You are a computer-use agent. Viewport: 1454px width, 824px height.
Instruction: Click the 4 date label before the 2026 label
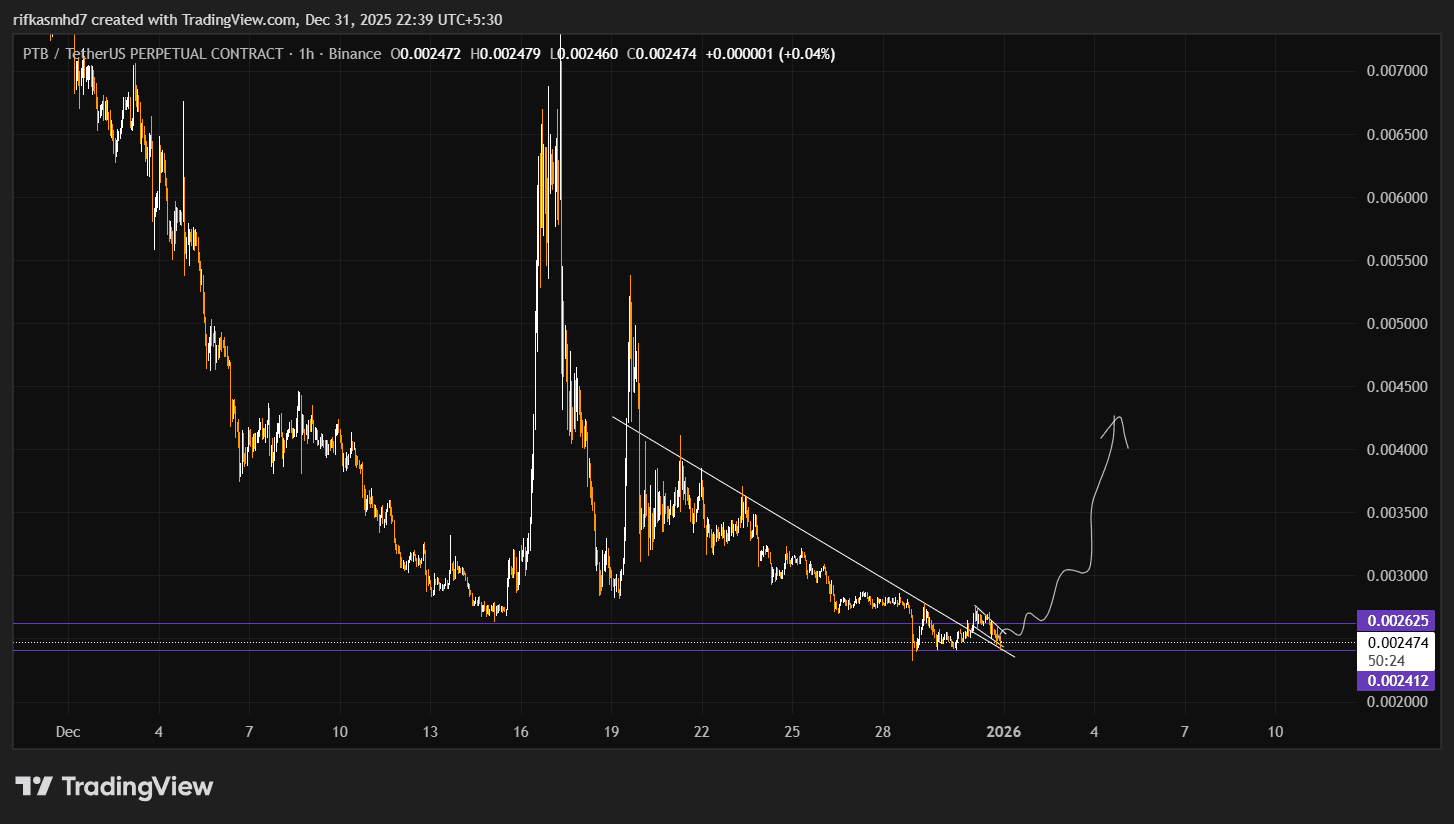[x=159, y=732]
